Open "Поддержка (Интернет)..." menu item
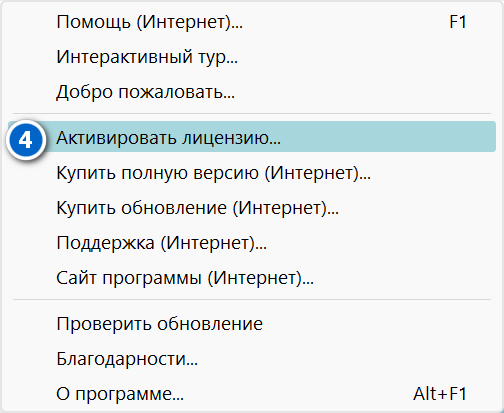The image size is (504, 413). (252, 243)
